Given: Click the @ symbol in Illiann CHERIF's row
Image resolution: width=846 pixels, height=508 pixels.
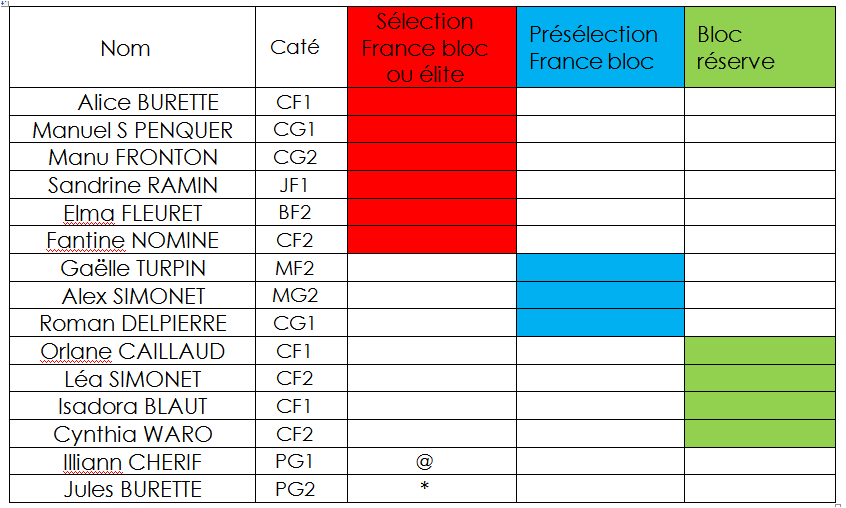Looking at the screenshot, I should (x=426, y=461).
